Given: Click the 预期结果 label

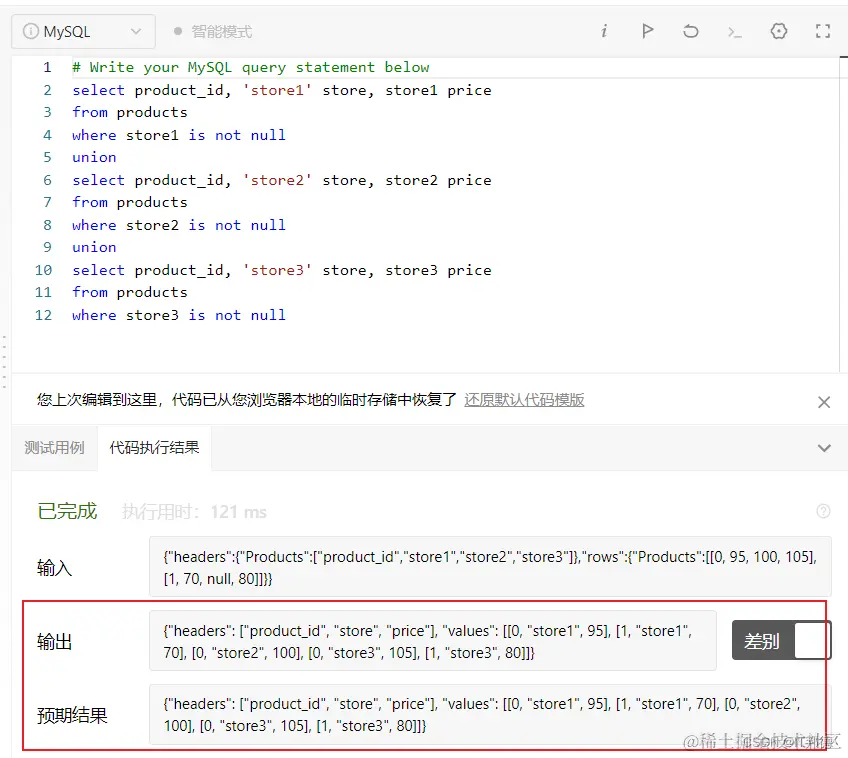Looking at the screenshot, I should 72,715.
